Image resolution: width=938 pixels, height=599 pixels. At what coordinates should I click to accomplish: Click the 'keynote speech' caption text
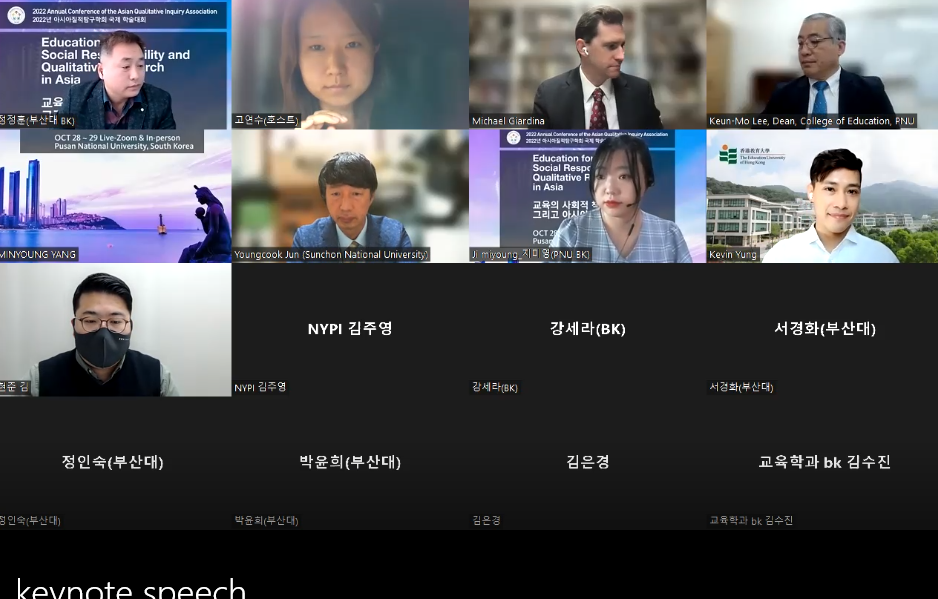[131, 588]
